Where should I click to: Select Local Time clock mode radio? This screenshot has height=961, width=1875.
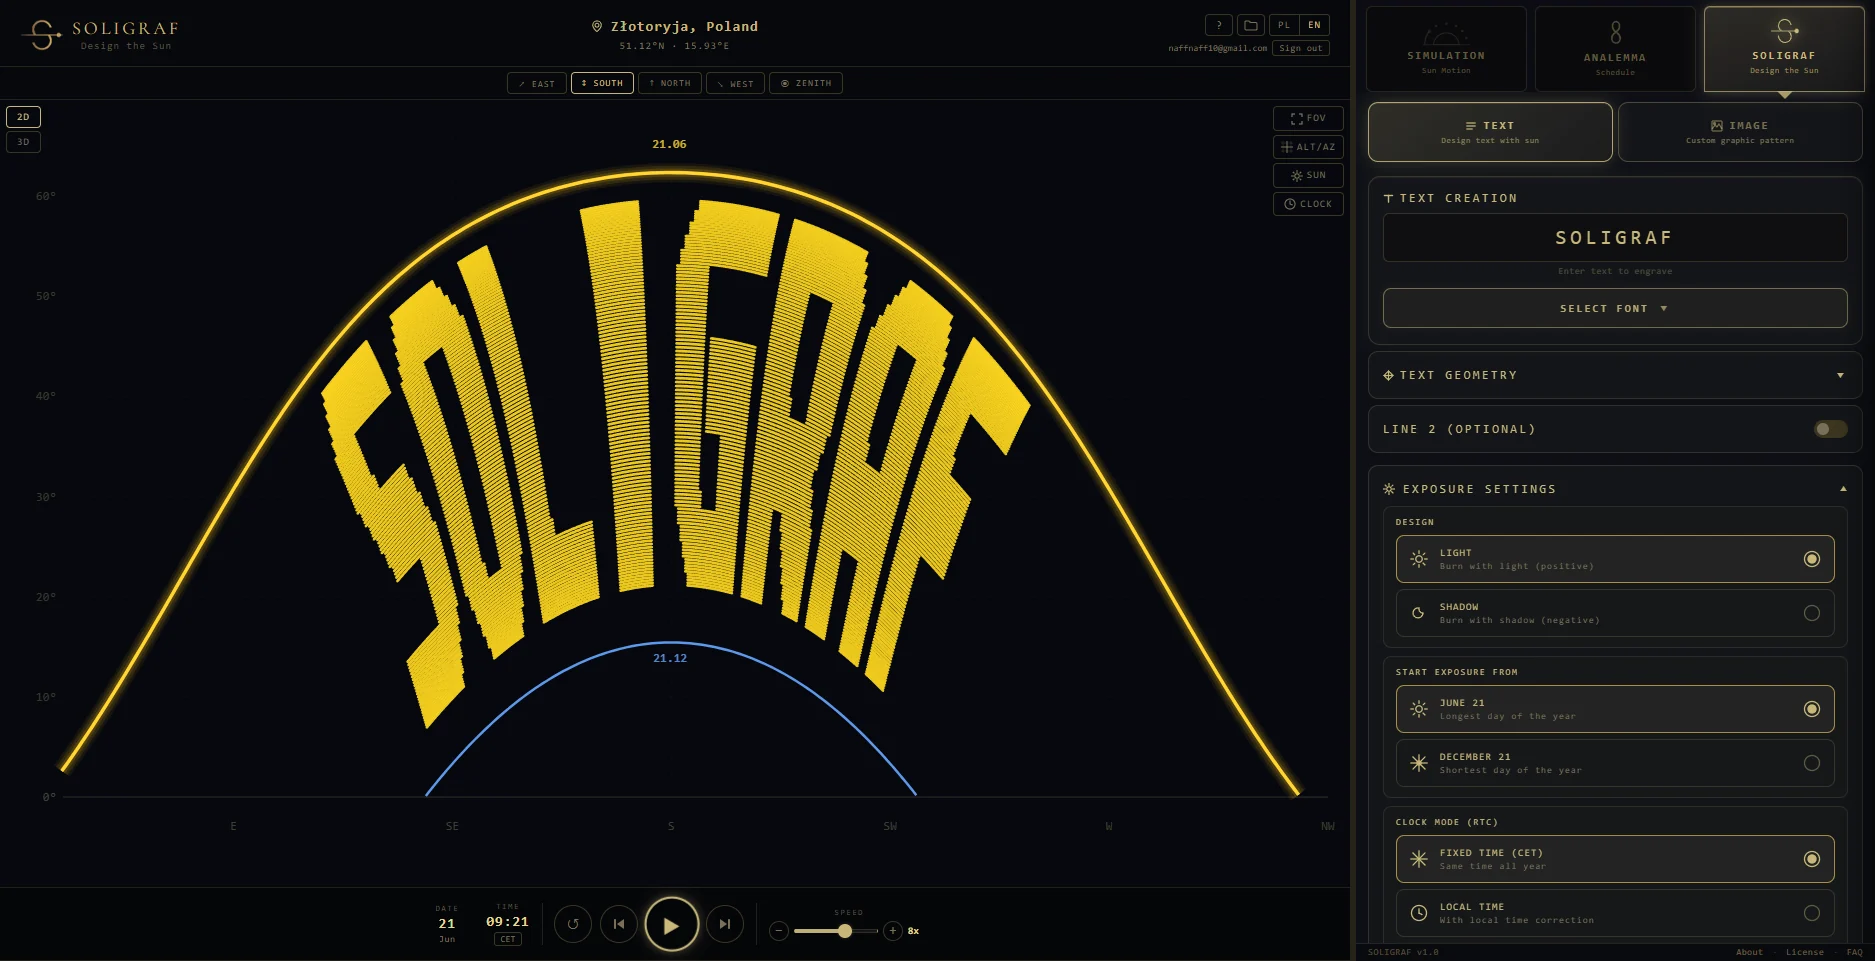click(1812, 913)
